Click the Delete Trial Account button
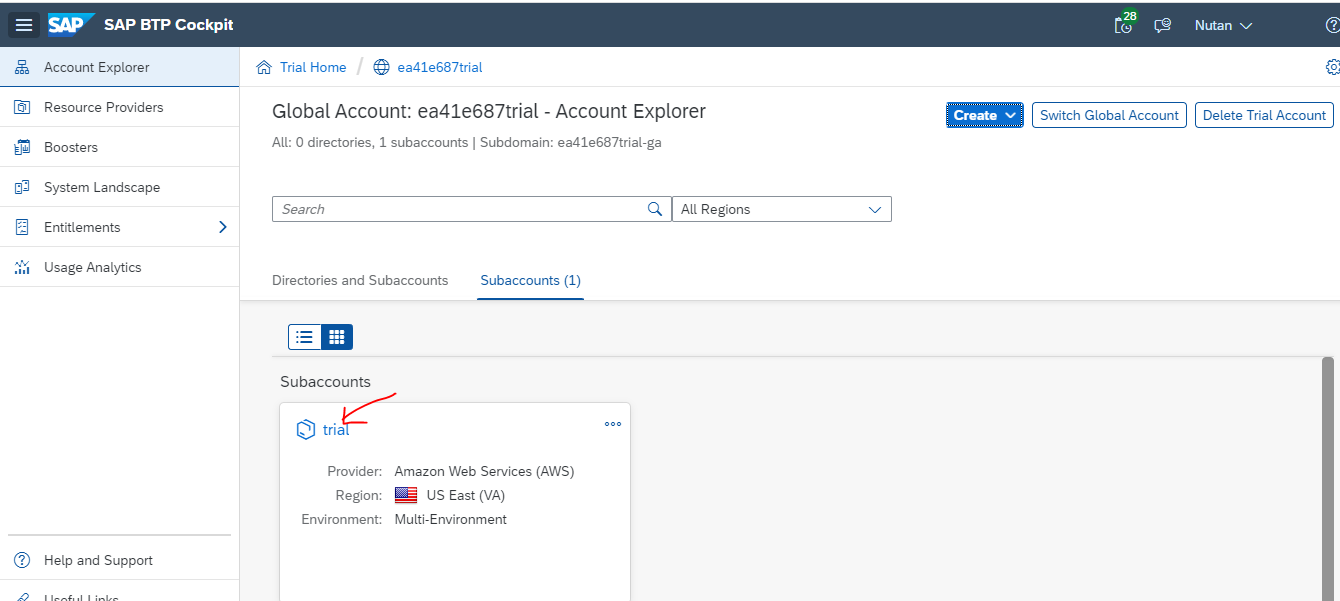1340x601 pixels. [1264, 115]
